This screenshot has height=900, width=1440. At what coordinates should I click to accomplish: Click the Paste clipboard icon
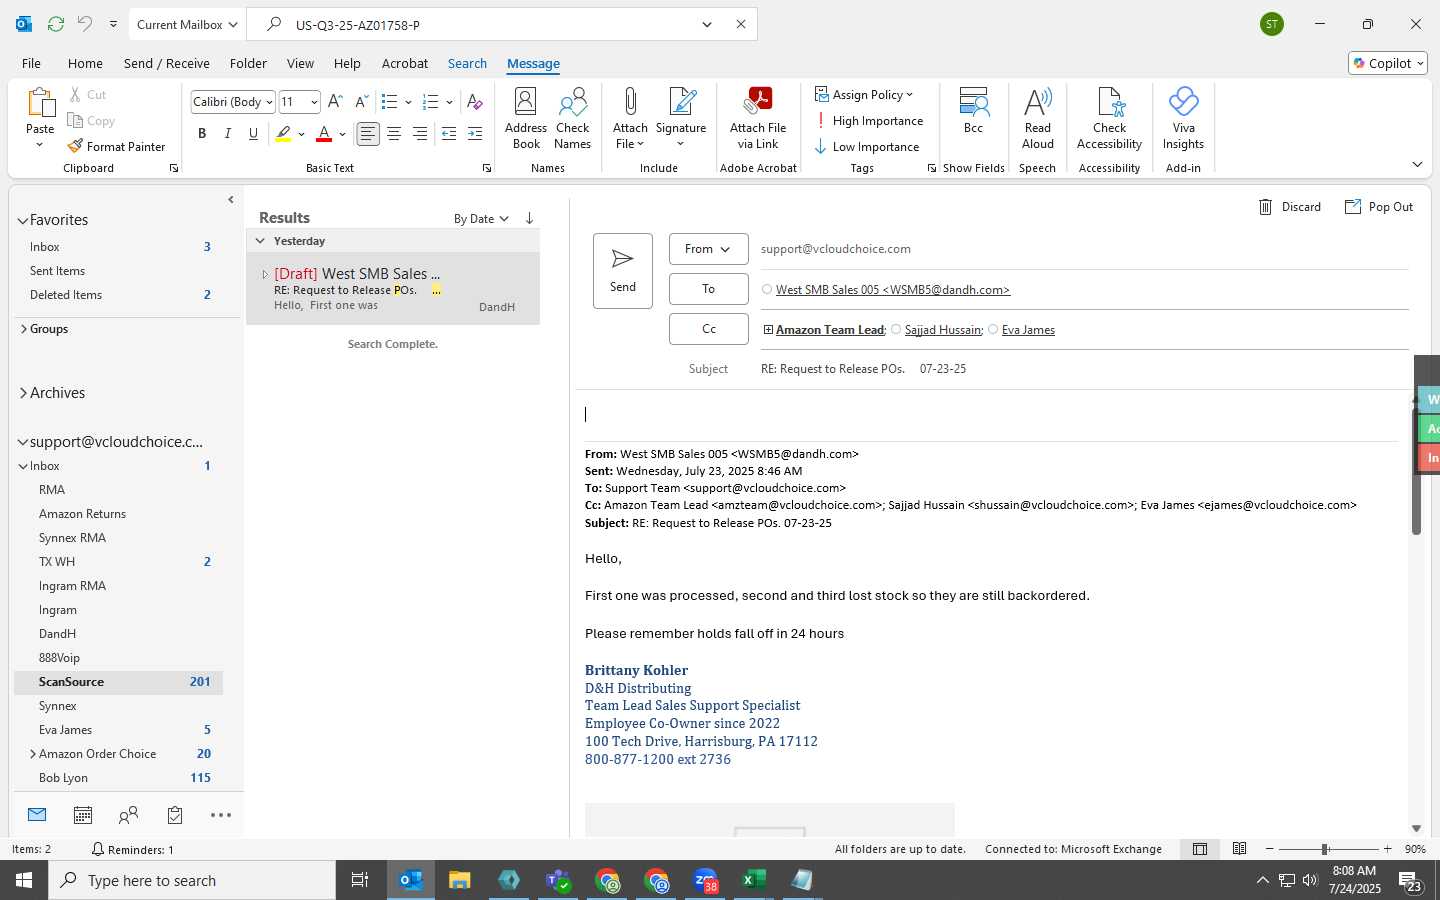tap(40, 103)
